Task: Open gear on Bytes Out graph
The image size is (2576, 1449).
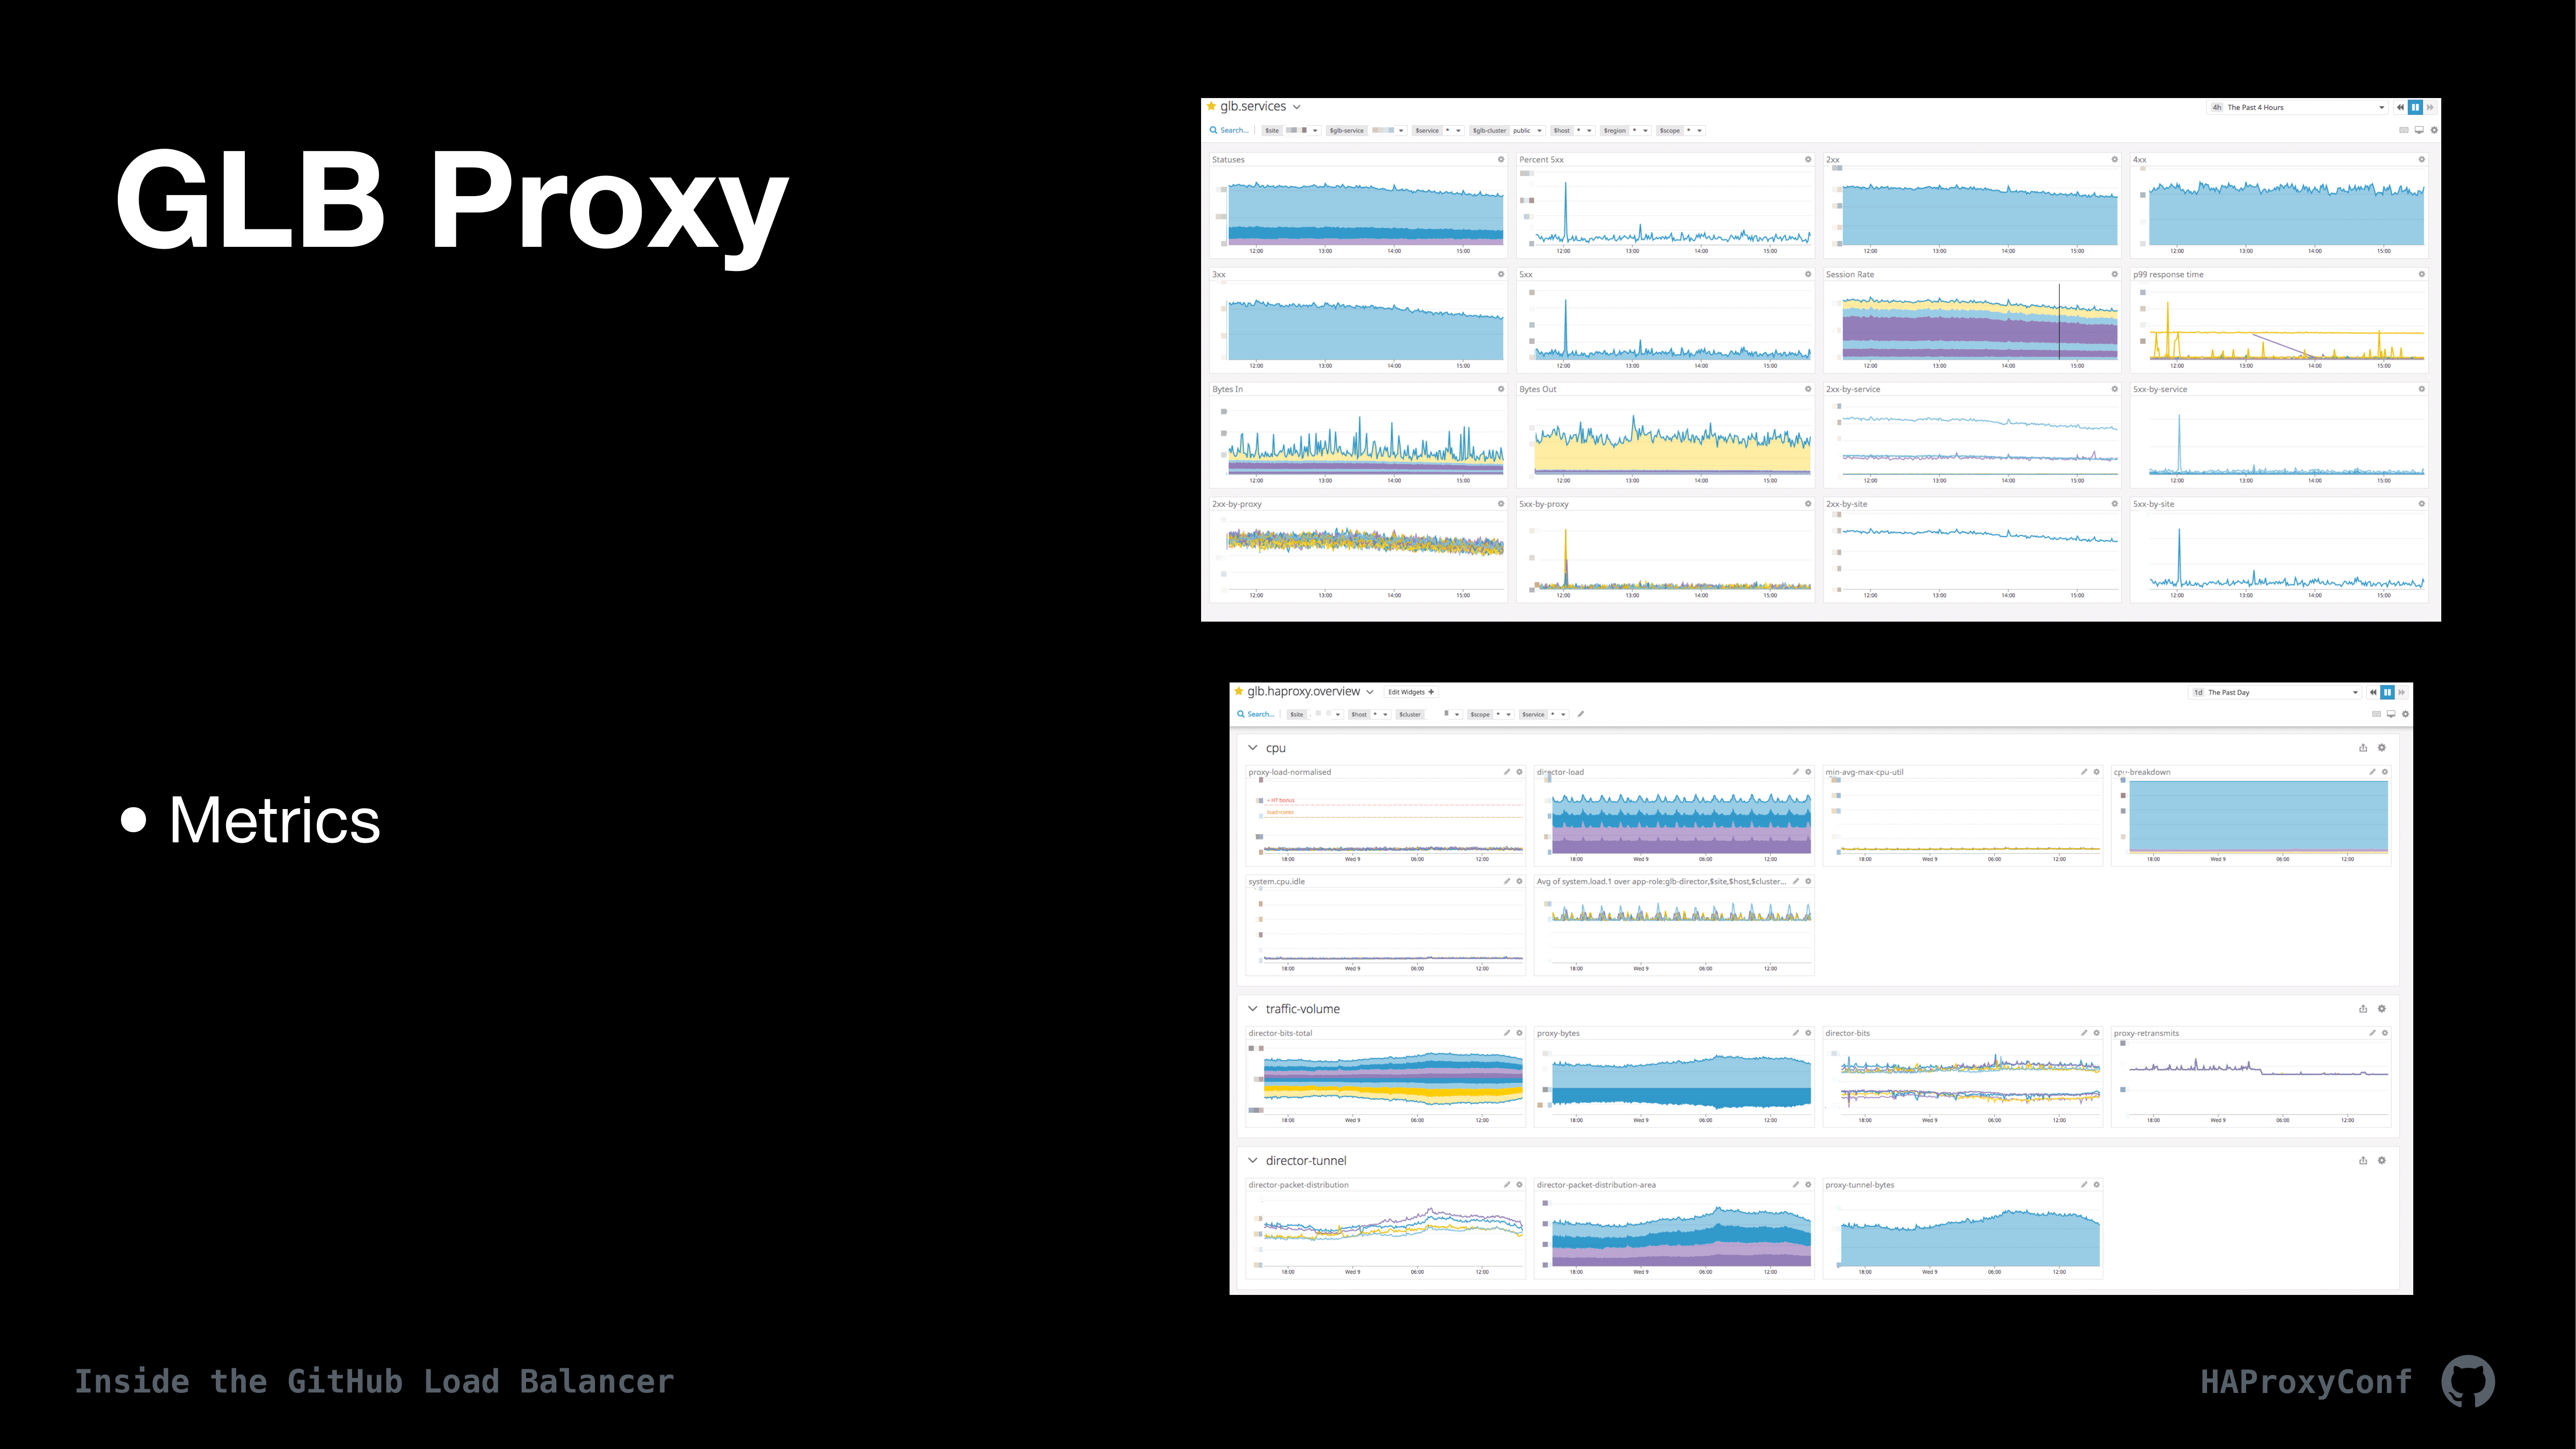Action: 1808,389
